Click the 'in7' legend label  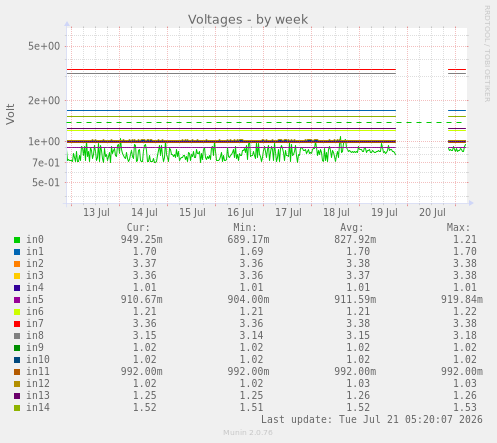[x=35, y=324]
